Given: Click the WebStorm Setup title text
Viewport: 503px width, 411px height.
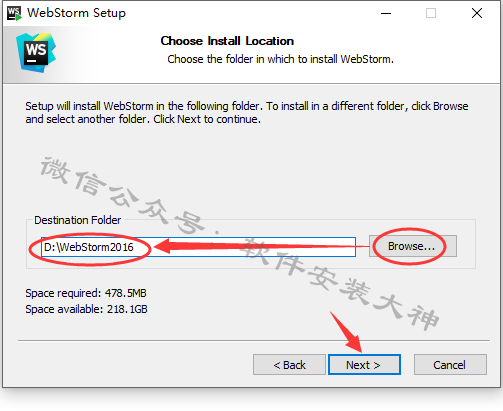Looking at the screenshot, I should 76,13.
